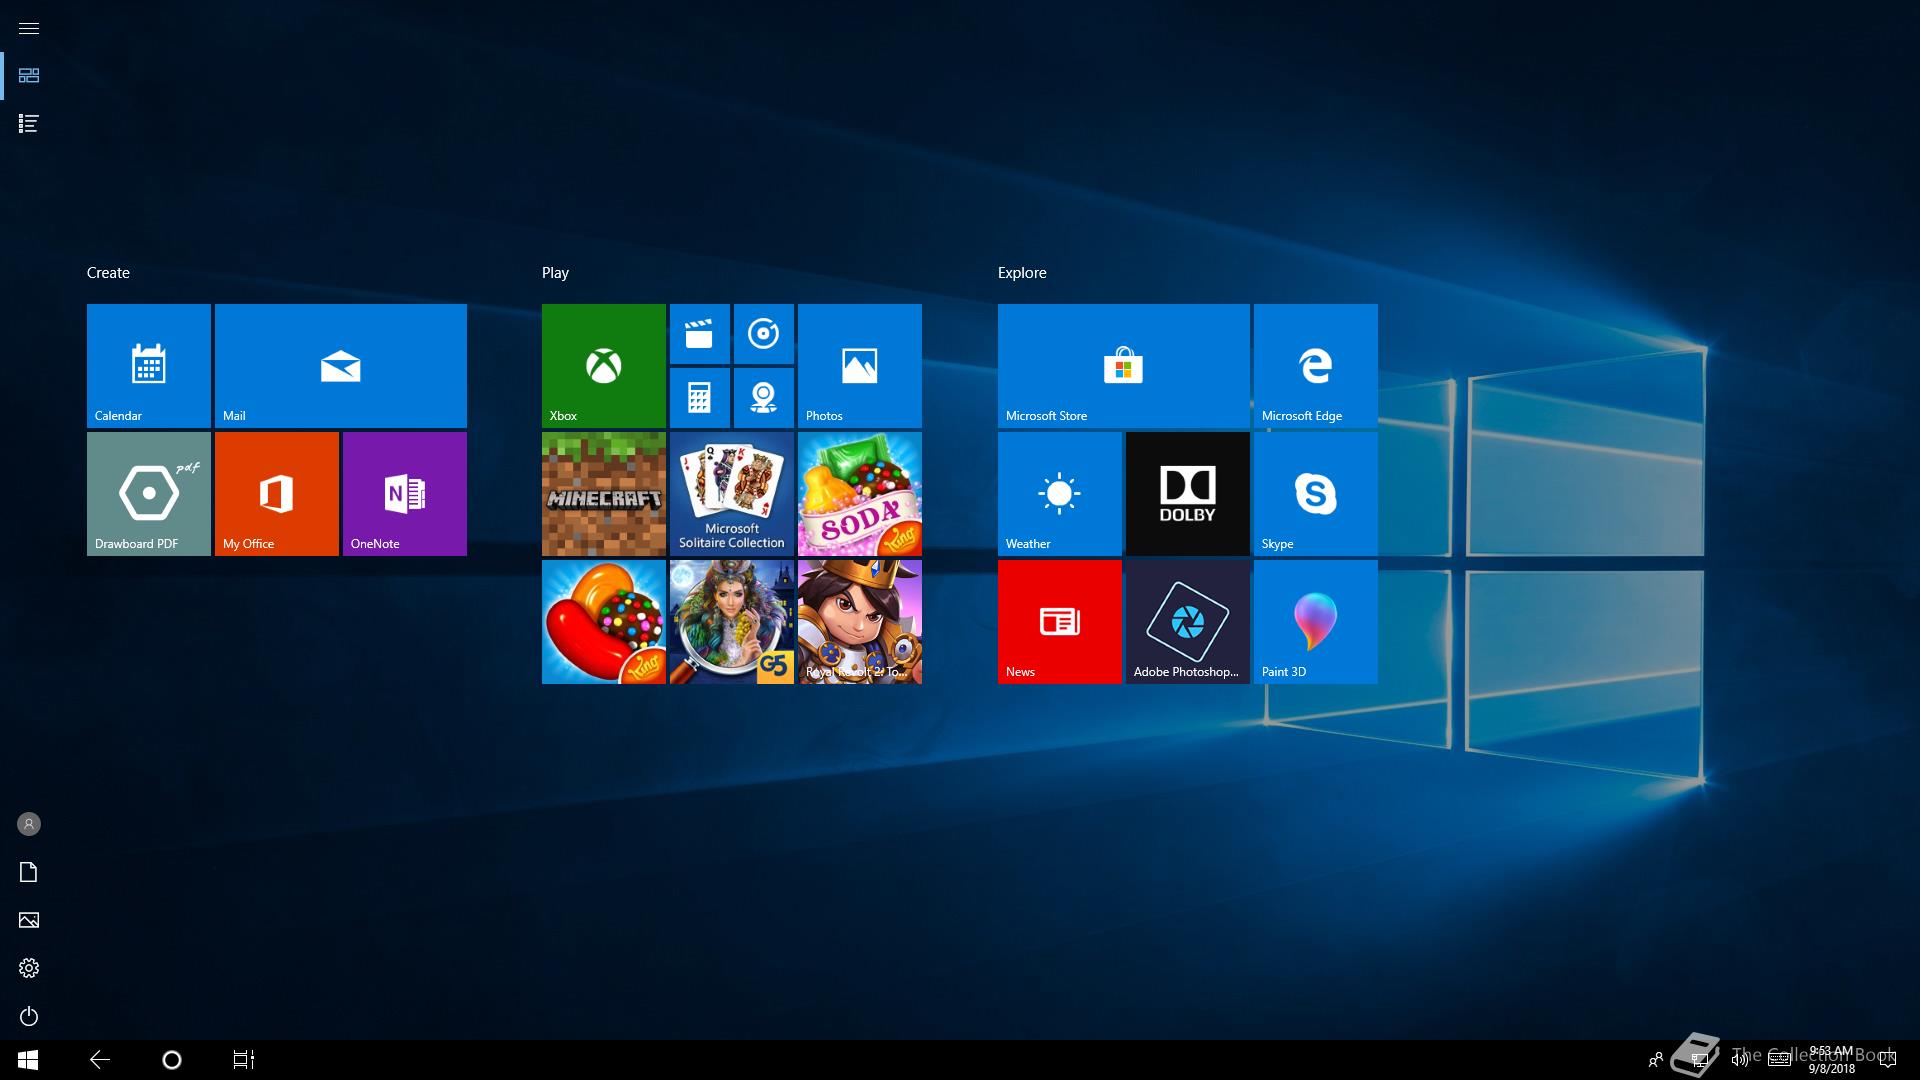Click the Windows Start button
The height and width of the screenshot is (1080, 1920).
28,1060
